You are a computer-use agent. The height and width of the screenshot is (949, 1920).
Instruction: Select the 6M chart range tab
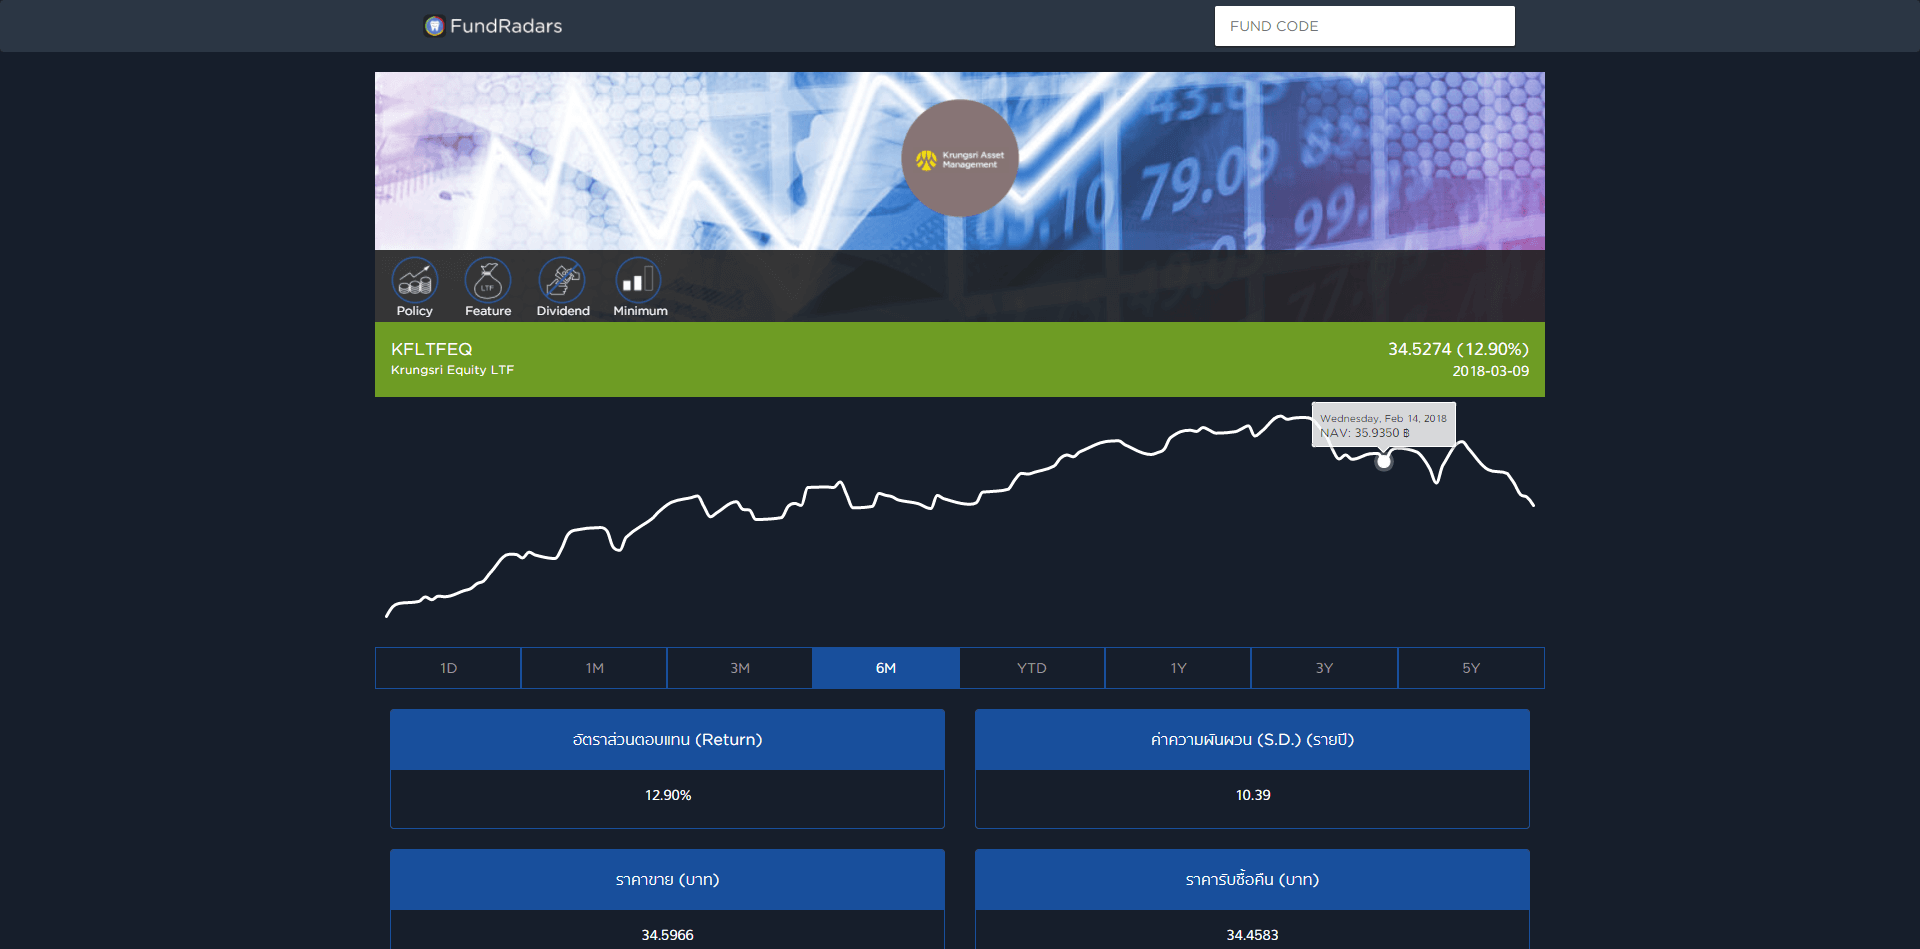click(886, 668)
